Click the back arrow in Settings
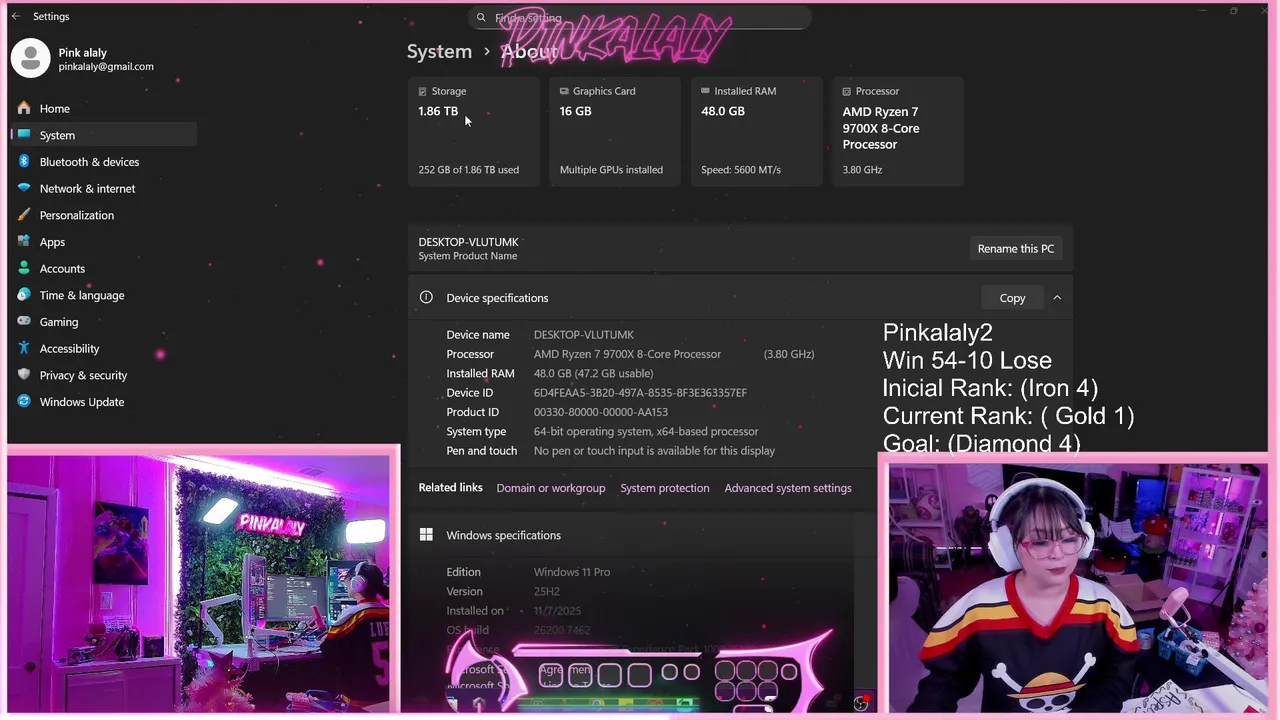The image size is (1280, 720). click(15, 17)
